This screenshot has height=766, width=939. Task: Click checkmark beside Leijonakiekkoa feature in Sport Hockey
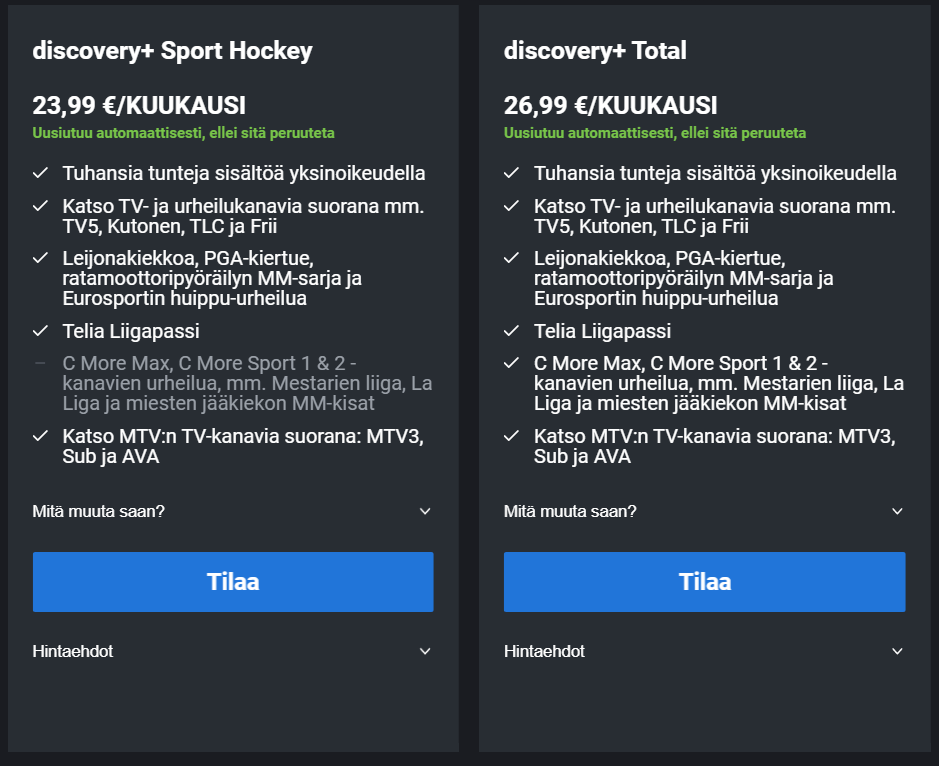click(x=41, y=258)
